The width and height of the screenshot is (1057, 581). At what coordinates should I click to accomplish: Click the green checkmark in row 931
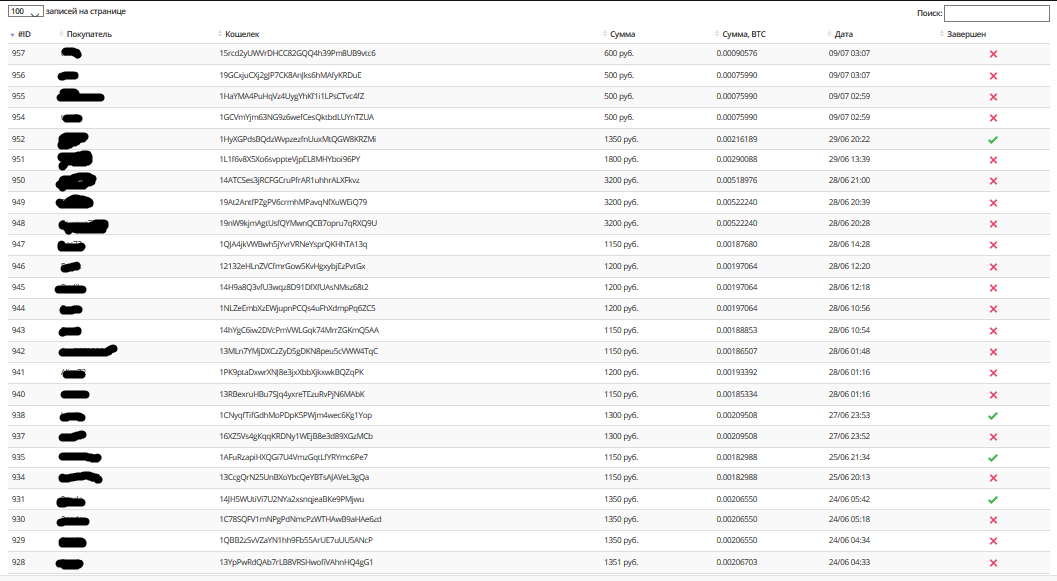[x=993, y=499]
